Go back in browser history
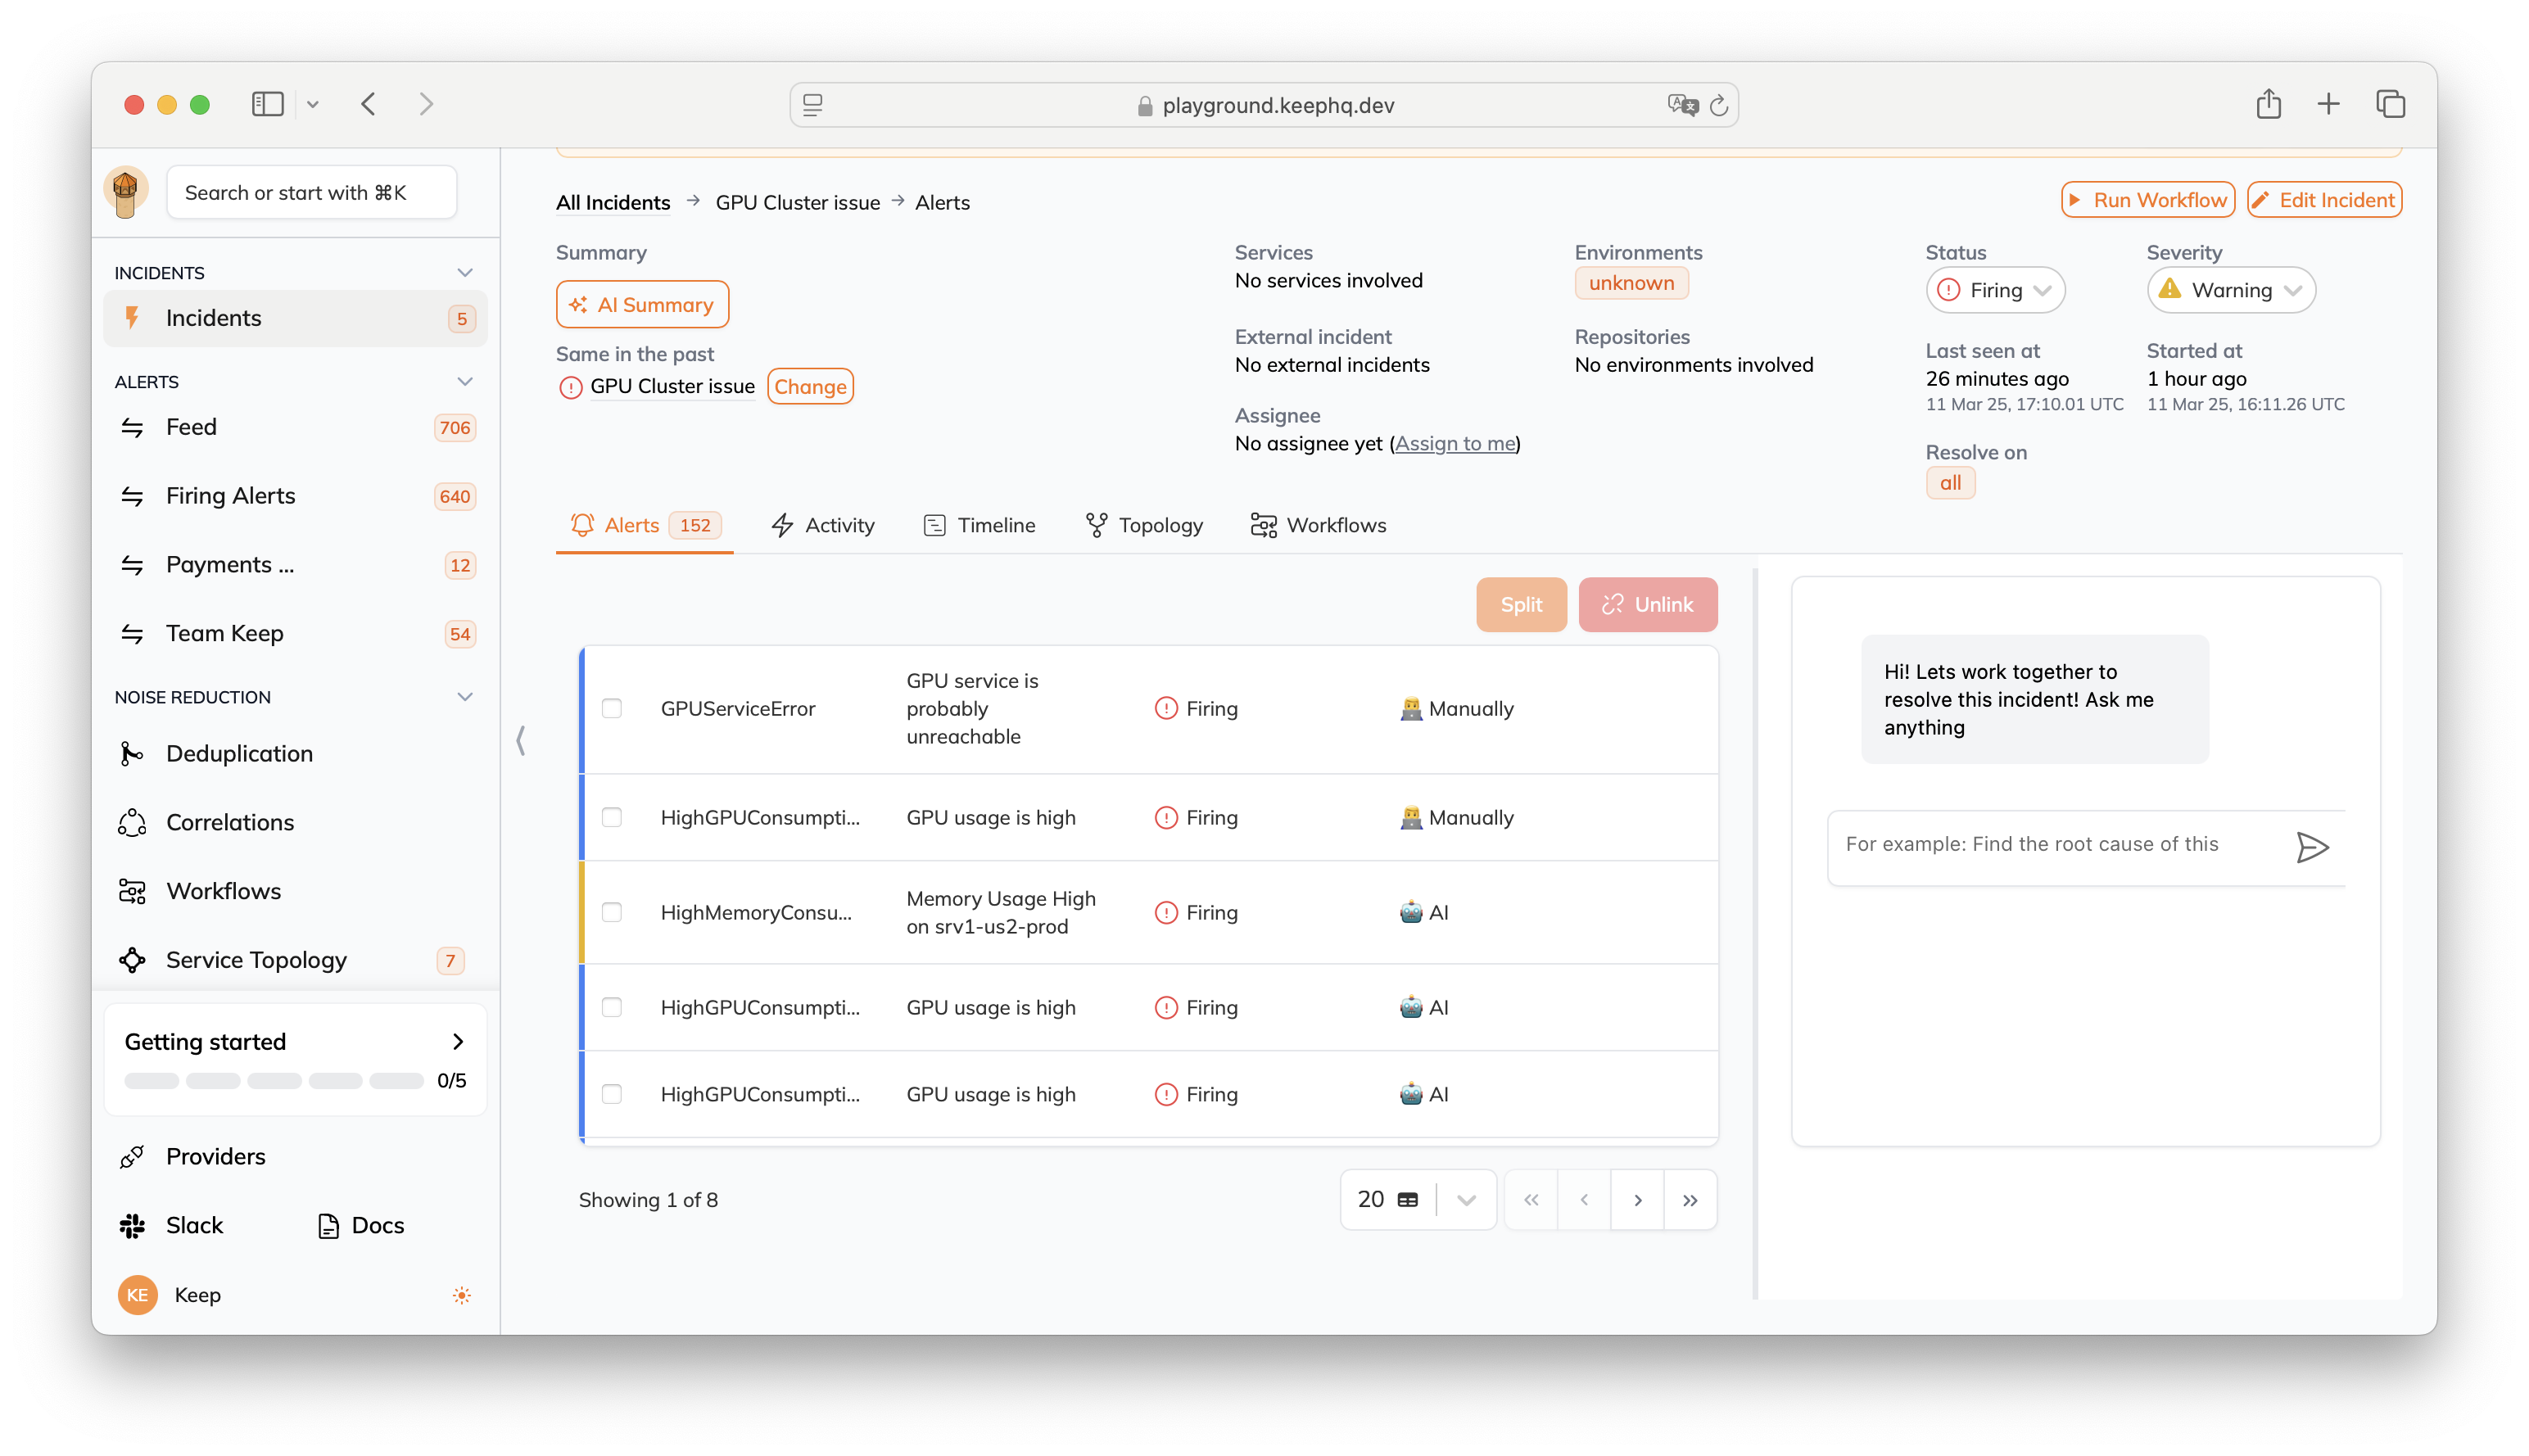Viewport: 2529px width, 1456px height. (369, 104)
